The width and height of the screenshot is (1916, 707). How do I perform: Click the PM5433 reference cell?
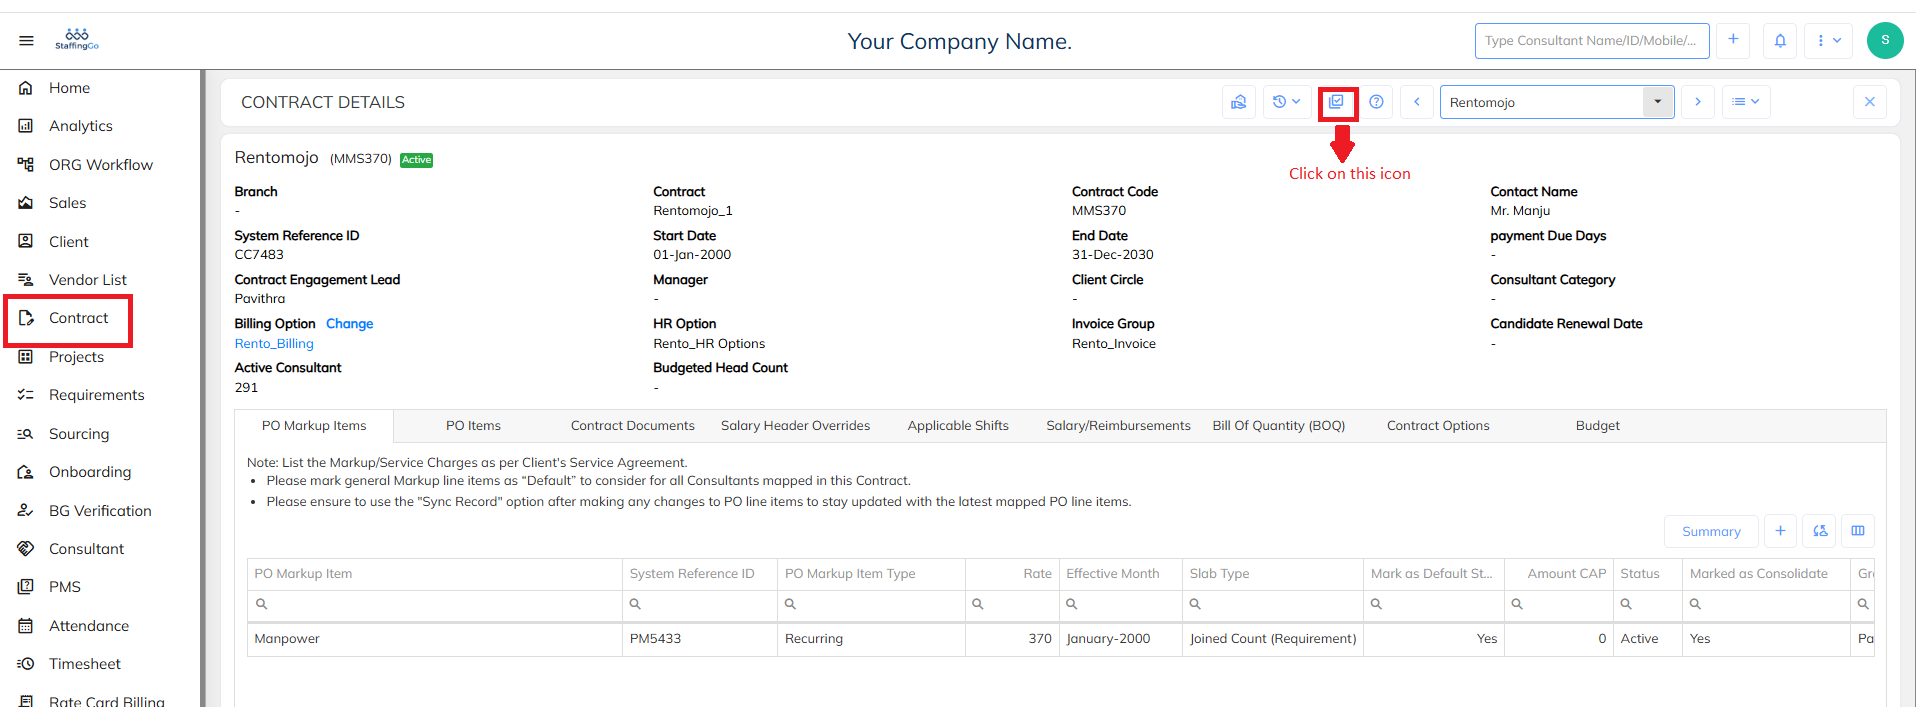pos(700,639)
